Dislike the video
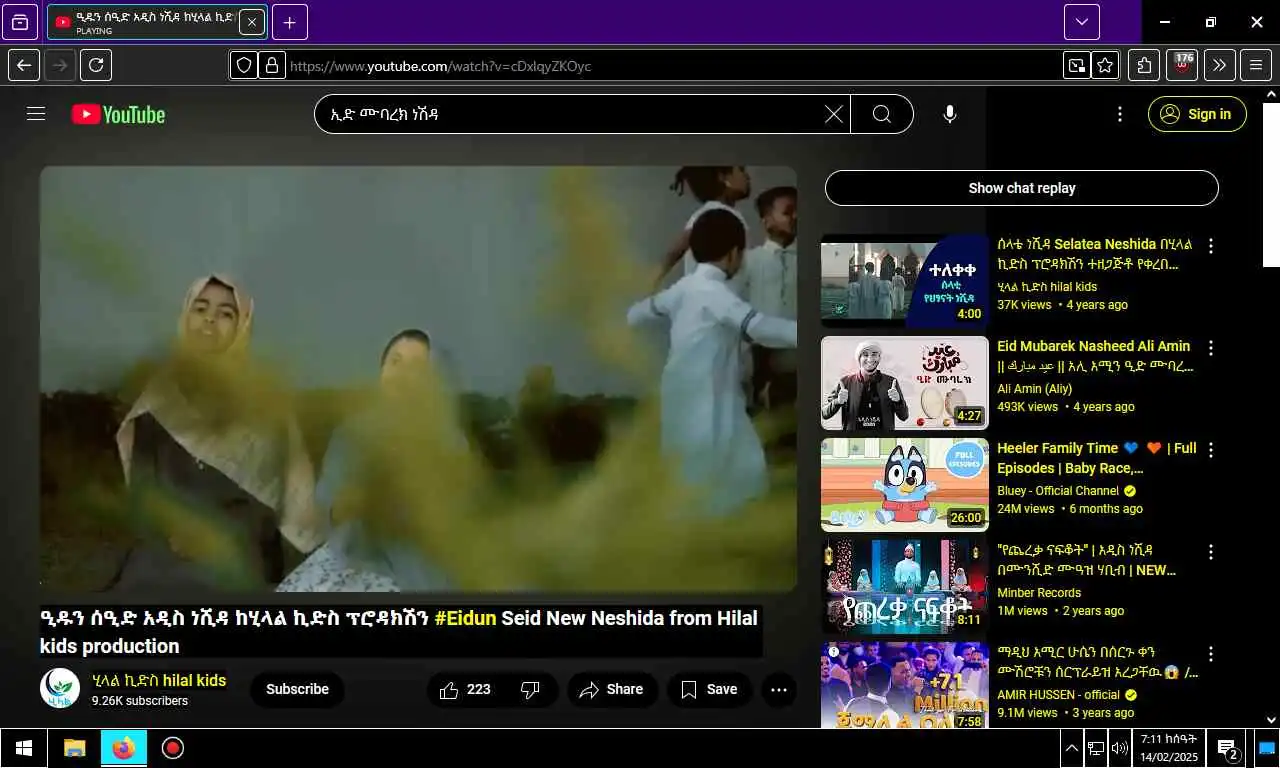1280x768 pixels. (531, 689)
